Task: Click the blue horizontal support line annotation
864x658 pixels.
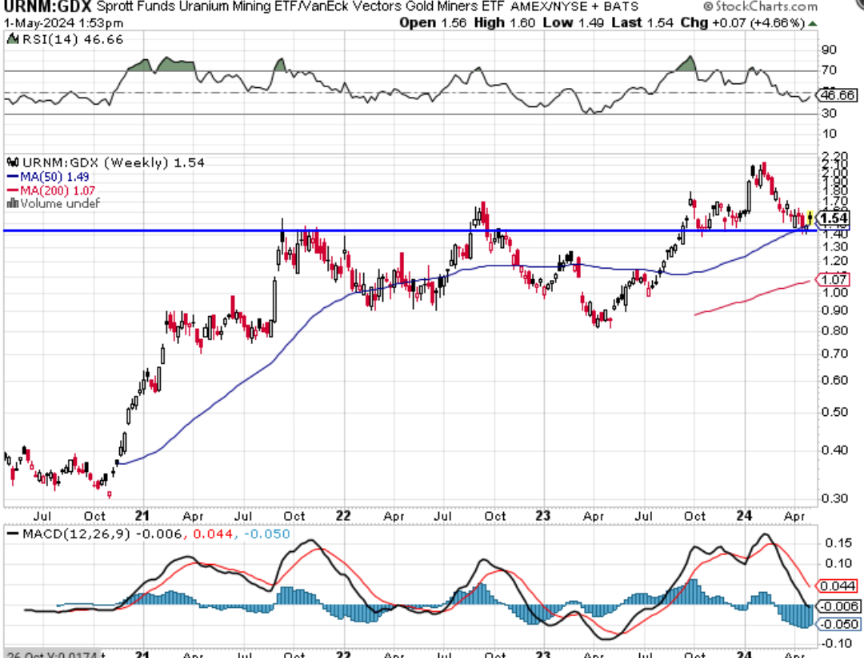Action: pos(411,230)
